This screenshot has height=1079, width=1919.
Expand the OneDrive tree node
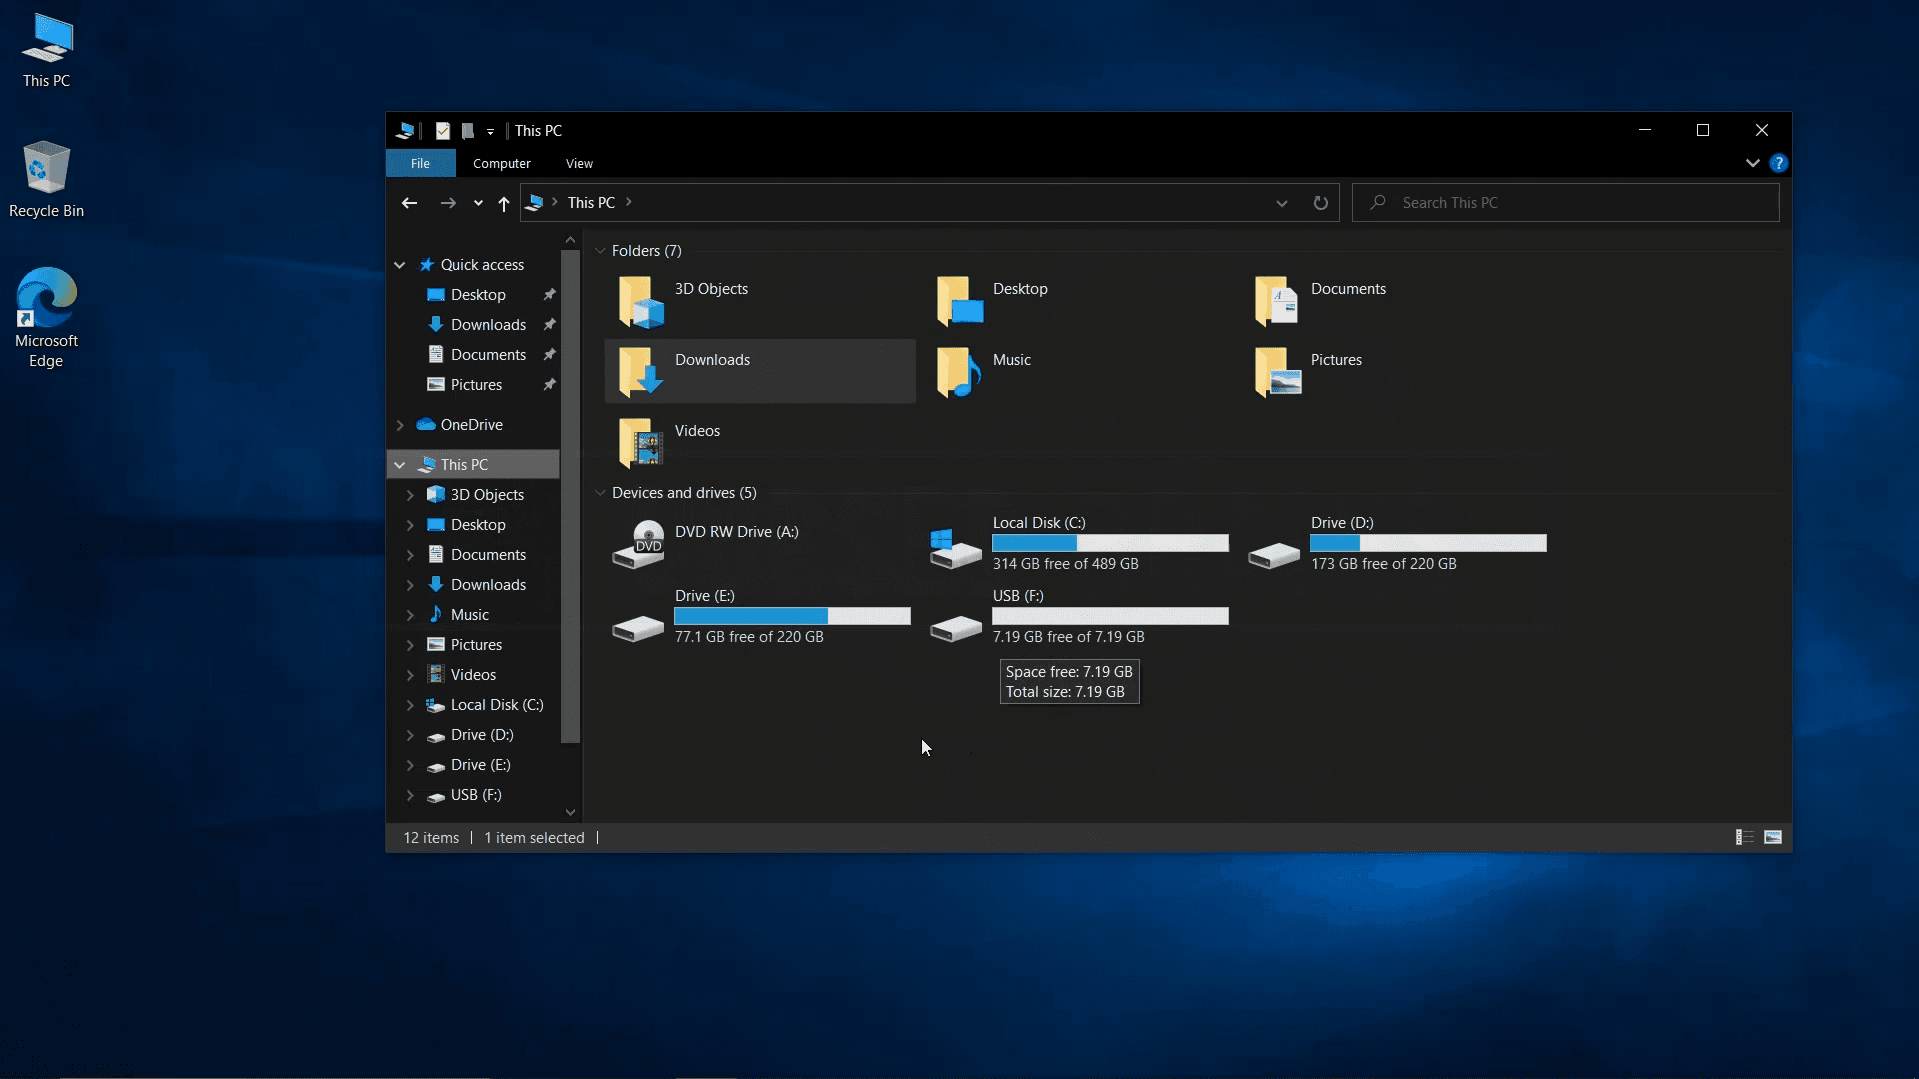(399, 425)
